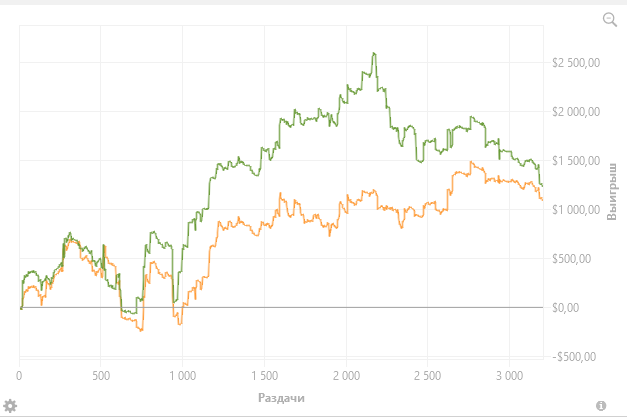Click the 1 500 tick on x-axis
The width and height of the screenshot is (627, 417).
tap(264, 377)
